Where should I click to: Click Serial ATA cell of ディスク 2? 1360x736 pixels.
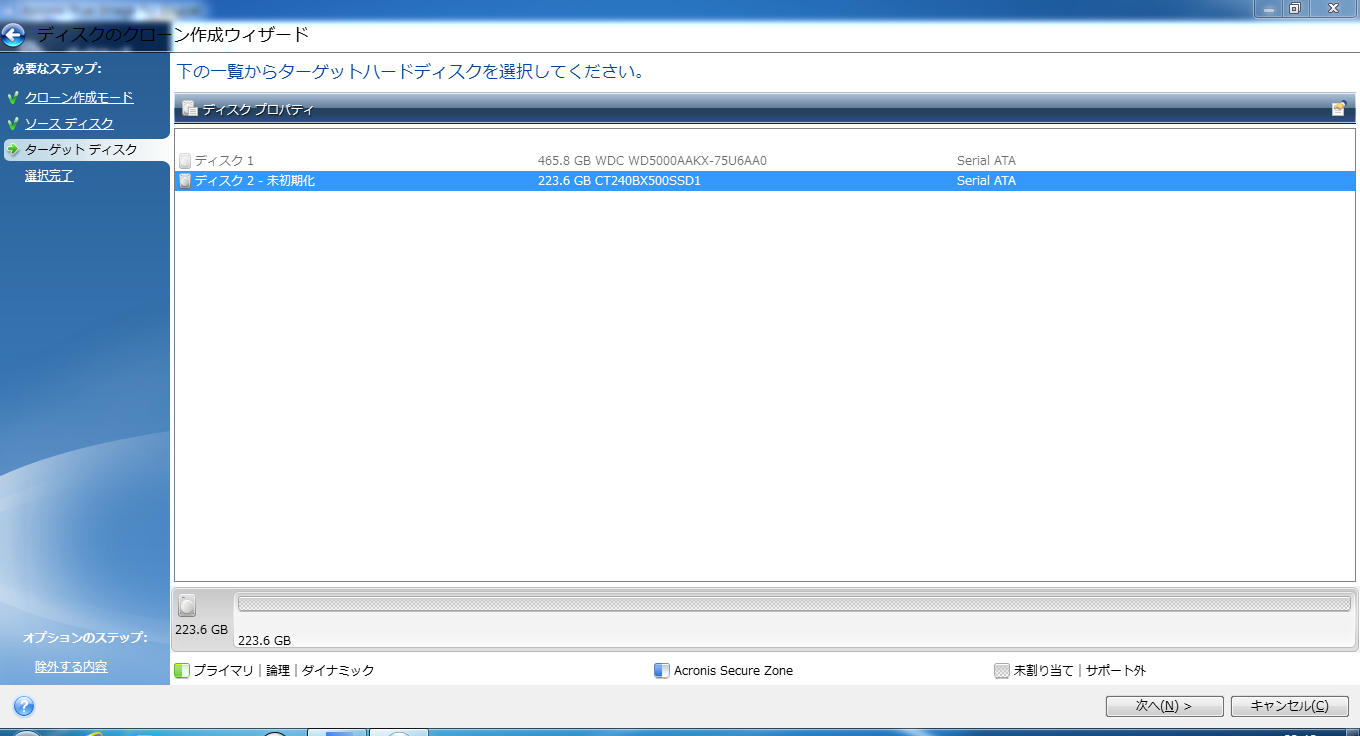[x=986, y=181]
